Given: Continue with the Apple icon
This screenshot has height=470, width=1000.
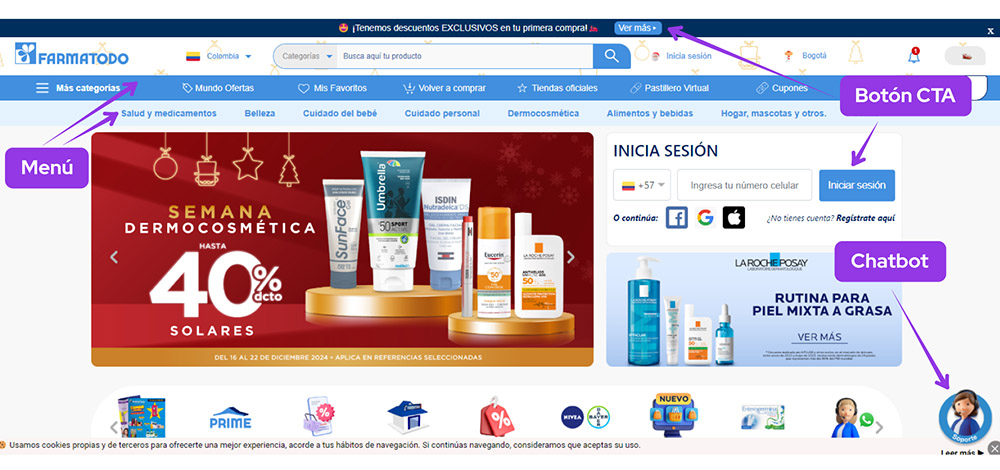Looking at the screenshot, I should pos(733,217).
